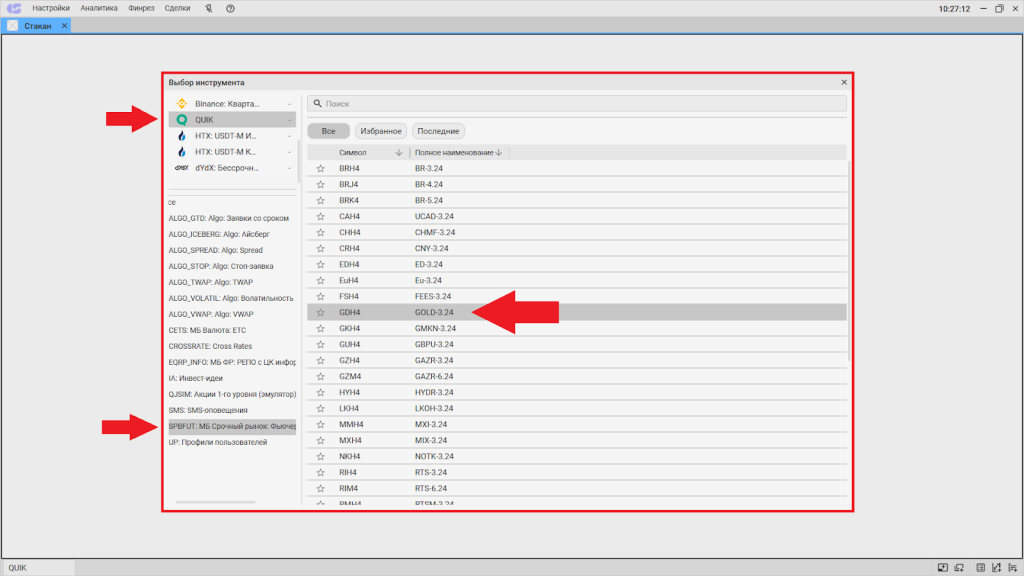Close the Стакан tab
Image resolution: width=1024 pixels, height=576 pixels.
pos(64,25)
